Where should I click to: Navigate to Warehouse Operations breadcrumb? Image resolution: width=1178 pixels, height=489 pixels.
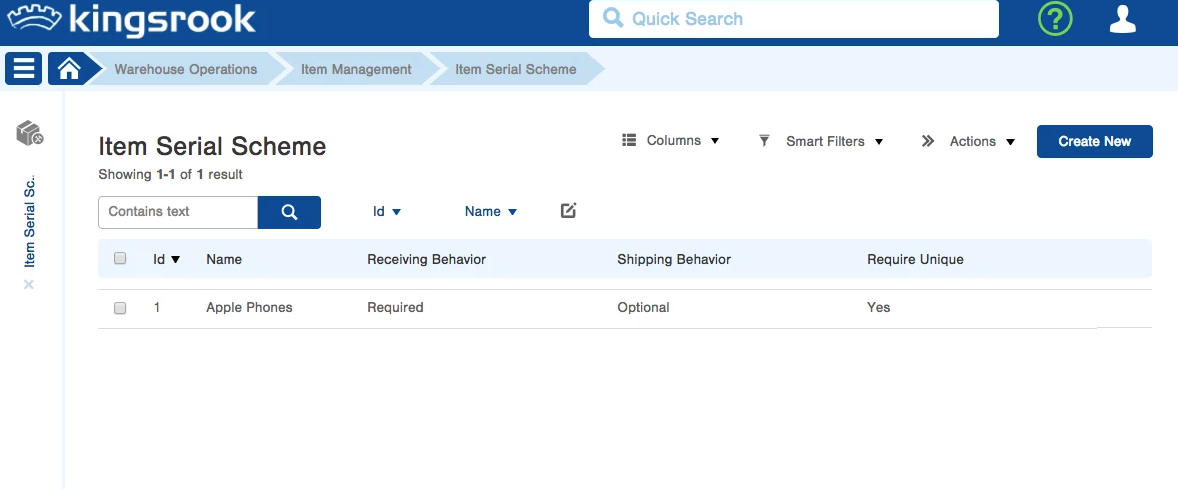(185, 69)
